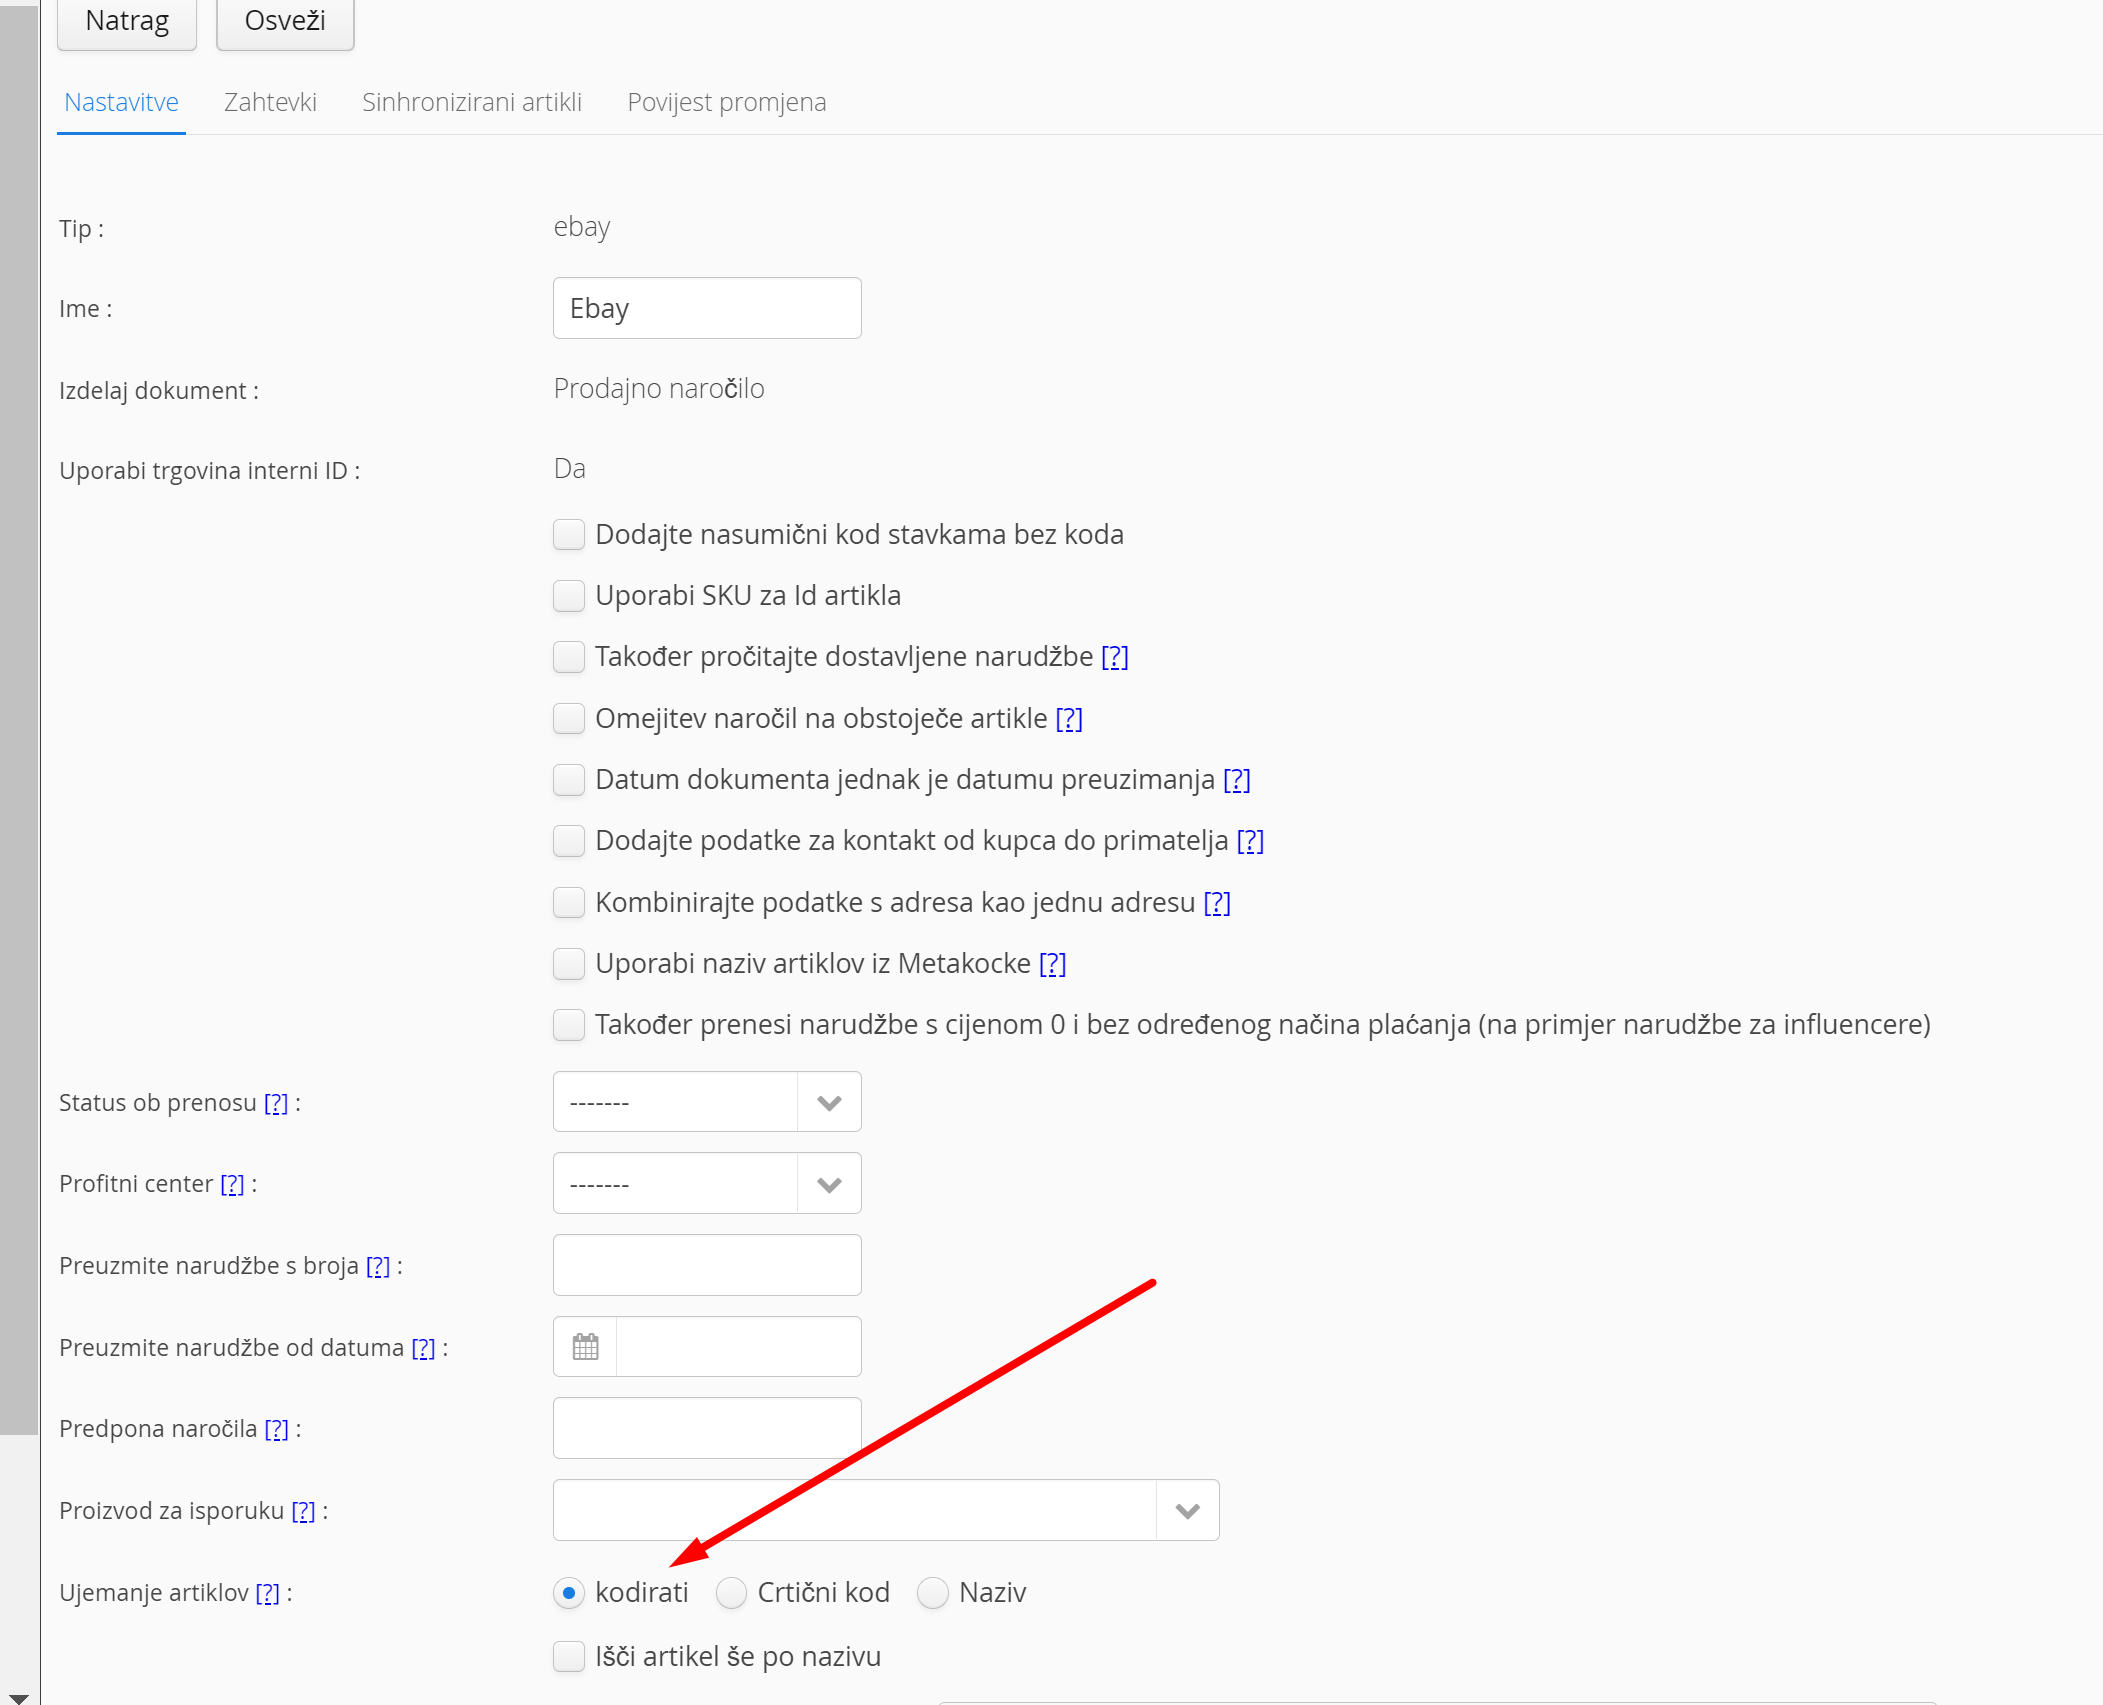Select Naziv radio option
Image resolution: width=2103 pixels, height=1705 pixels.
pyautogui.click(x=933, y=1593)
